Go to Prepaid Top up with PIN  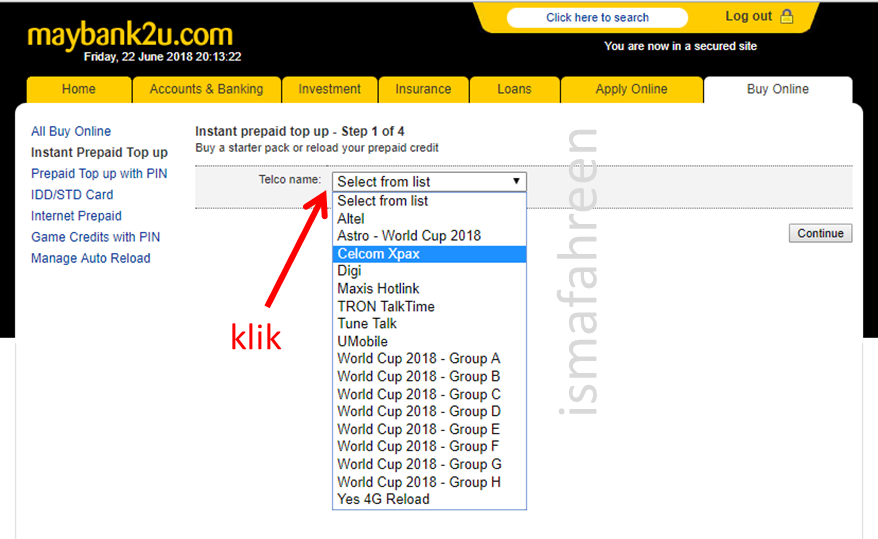click(99, 174)
